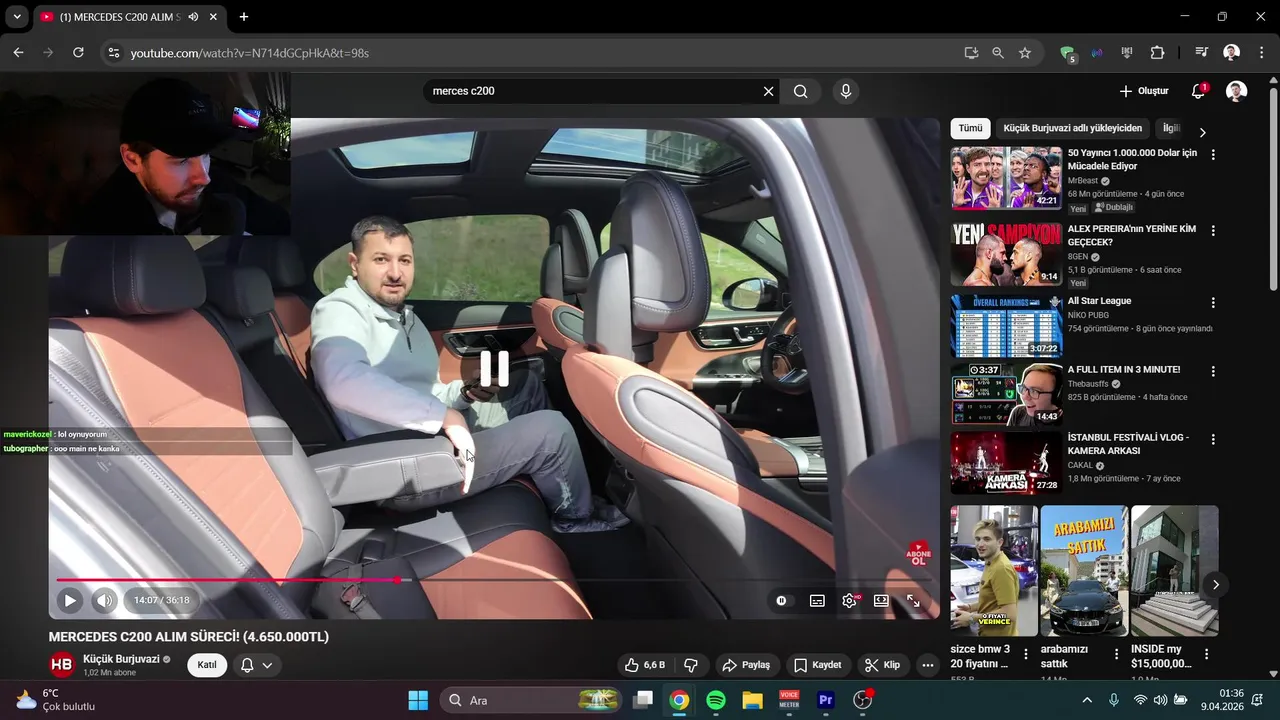
Task: Open the notification bell dropdown for the channel
Action: tap(257, 665)
